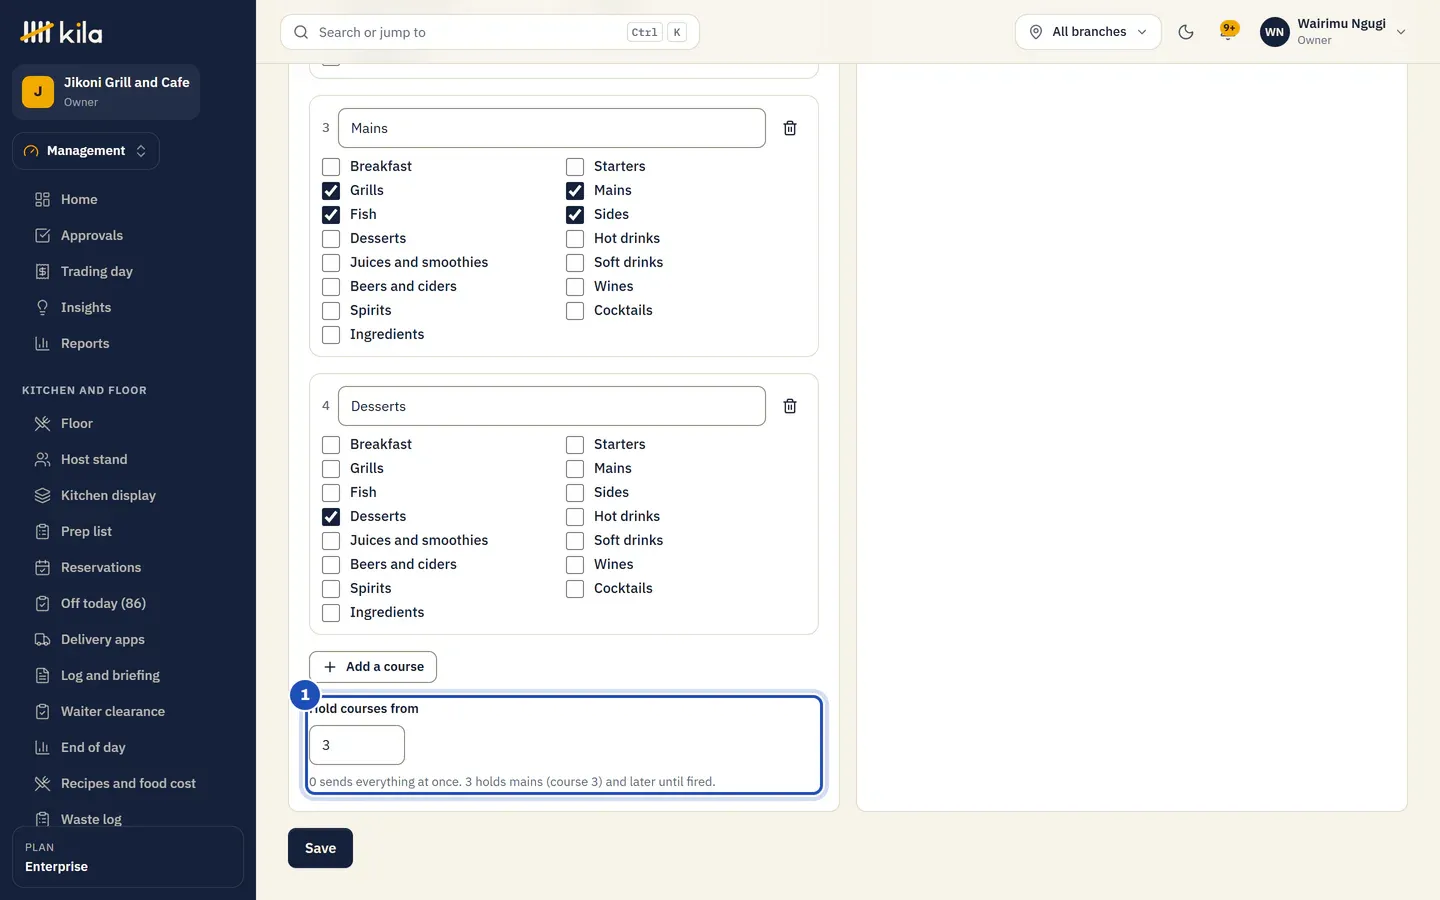1440x900 pixels.
Task: Edit the Mains course name field
Action: (552, 128)
